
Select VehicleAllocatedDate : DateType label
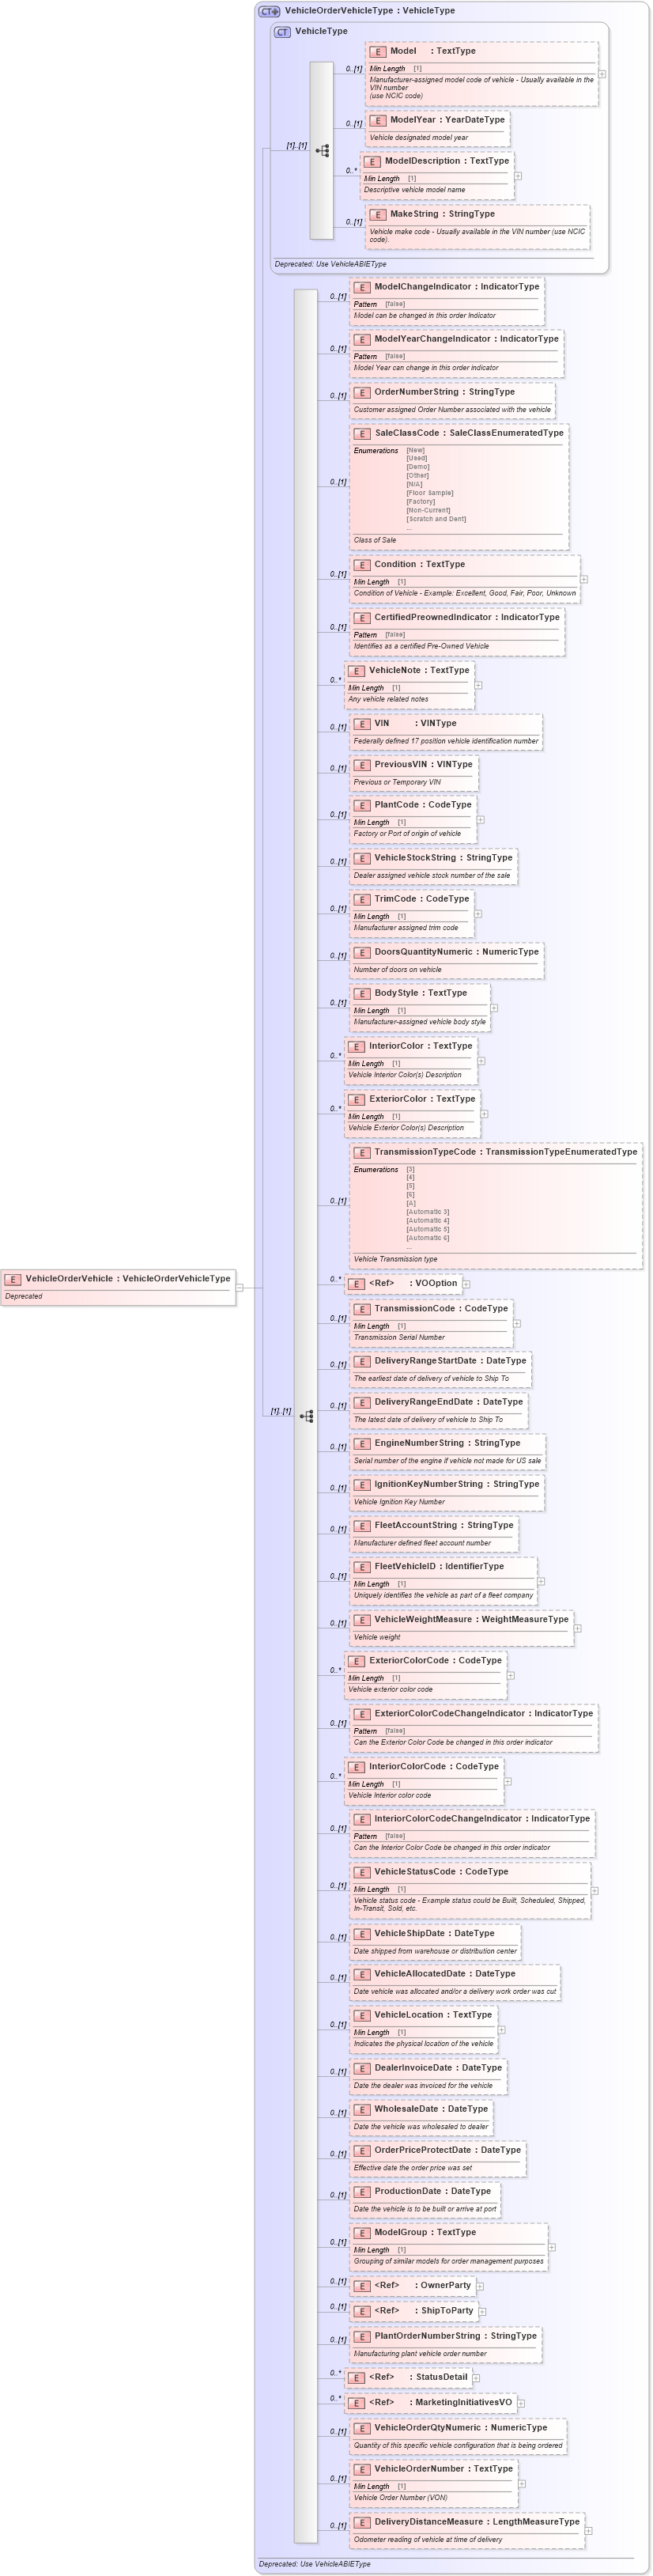tap(445, 1974)
